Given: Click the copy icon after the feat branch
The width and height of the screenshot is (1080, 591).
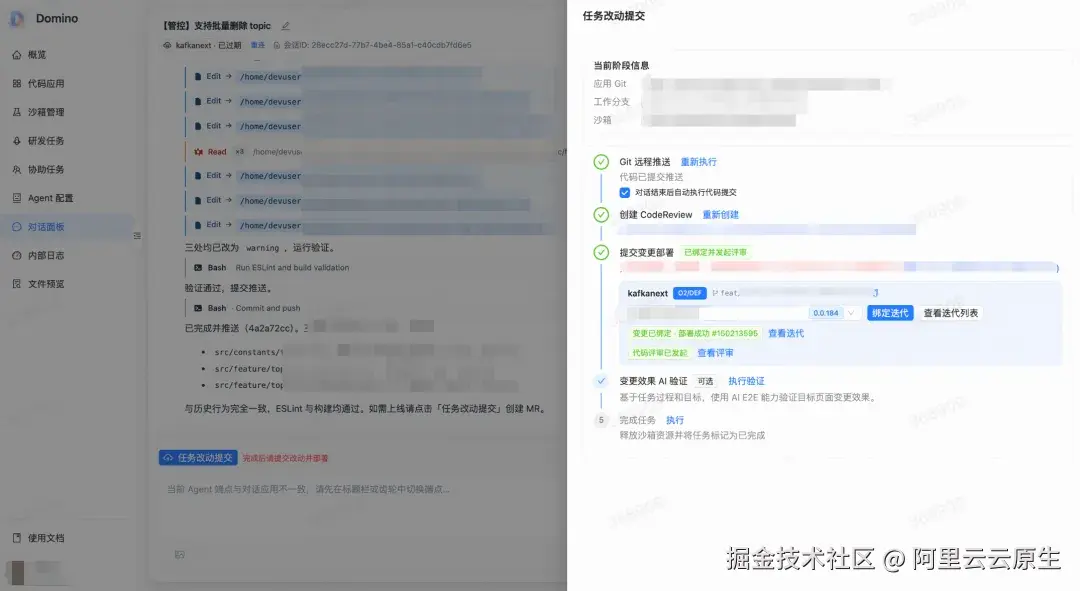Looking at the screenshot, I should tap(875, 293).
